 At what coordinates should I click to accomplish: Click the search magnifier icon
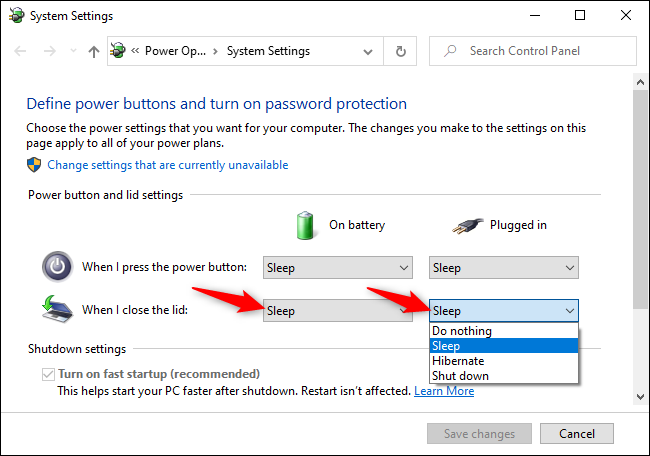451,51
